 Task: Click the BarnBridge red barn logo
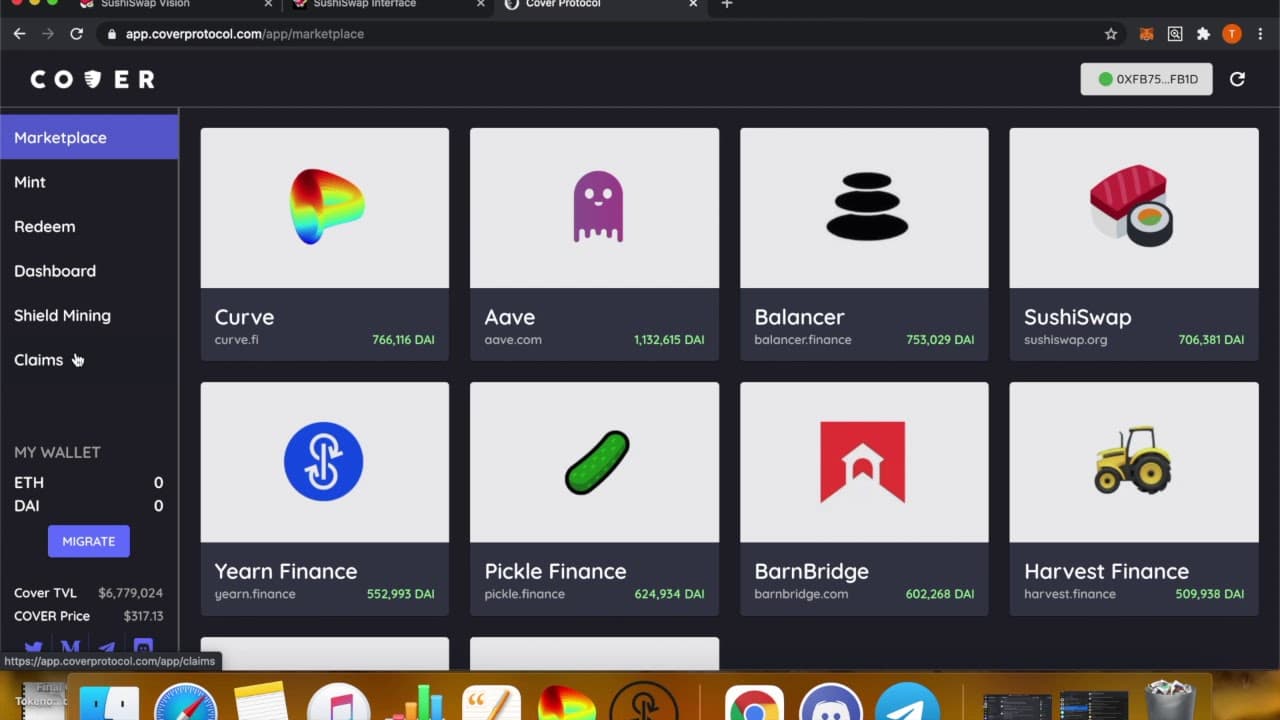click(862, 461)
